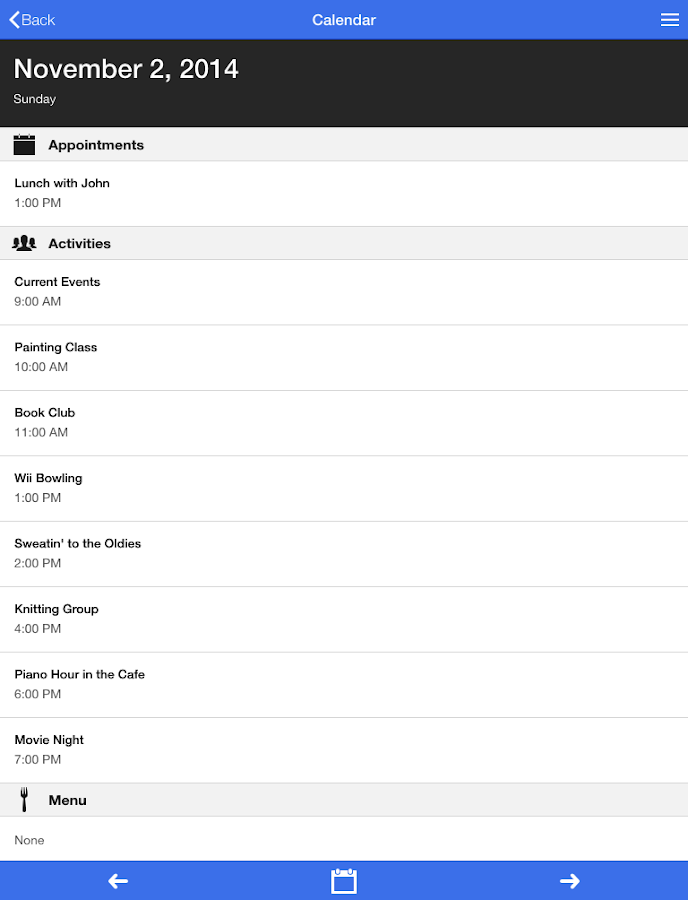The height and width of the screenshot is (900, 688).
Task: Open the Current Events activity
Action: click(x=344, y=292)
